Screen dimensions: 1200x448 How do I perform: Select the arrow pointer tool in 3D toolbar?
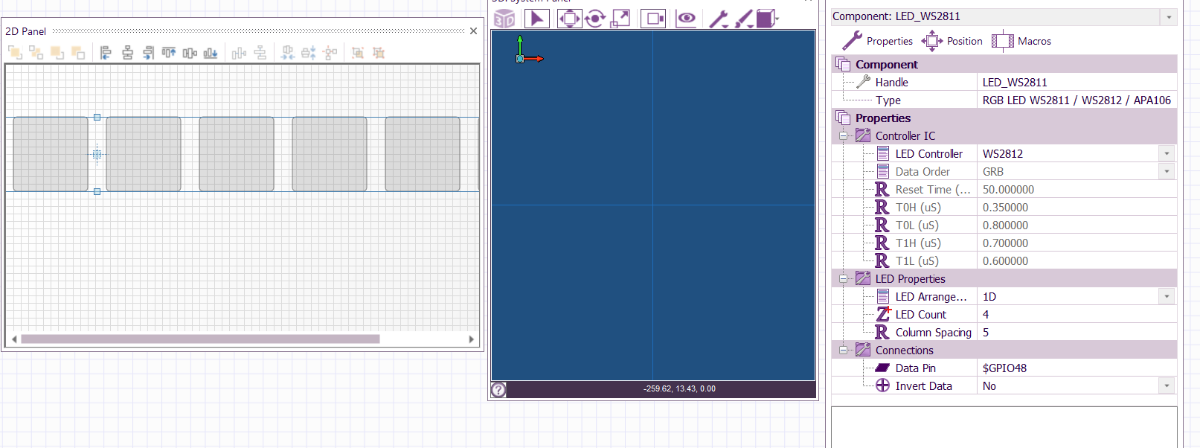point(537,18)
